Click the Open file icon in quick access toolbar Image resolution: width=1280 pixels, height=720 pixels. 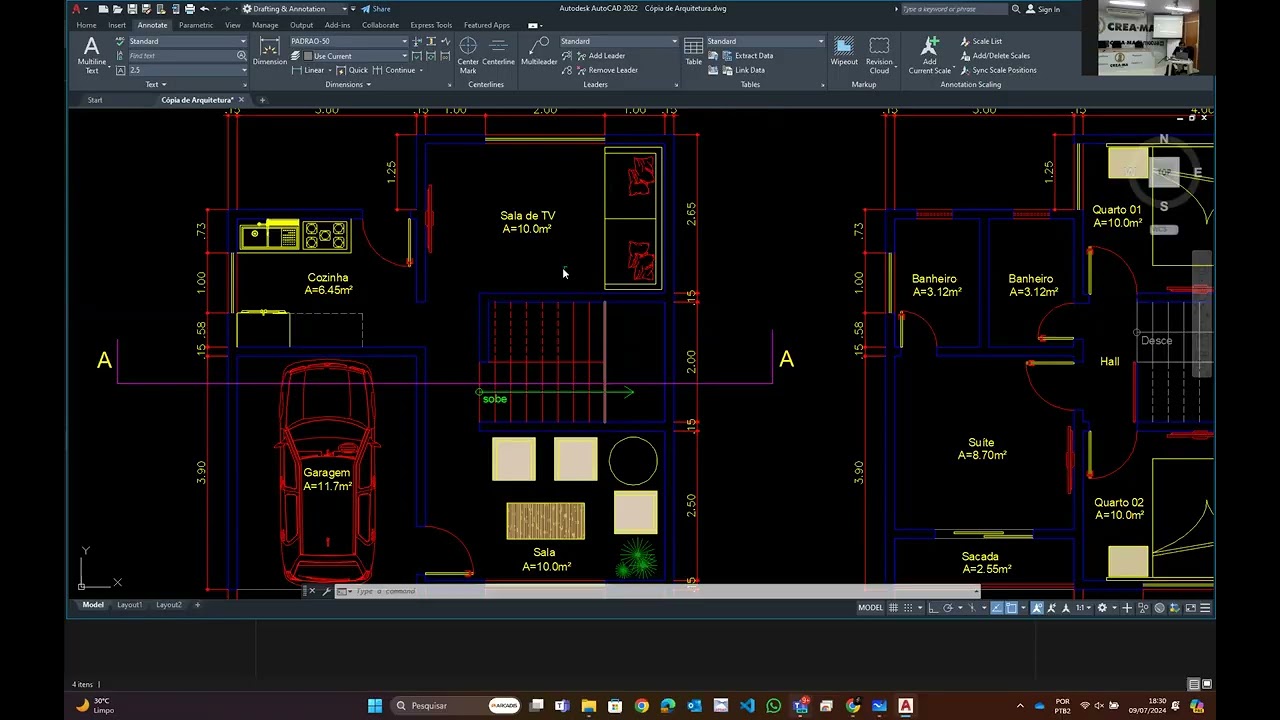click(x=117, y=9)
